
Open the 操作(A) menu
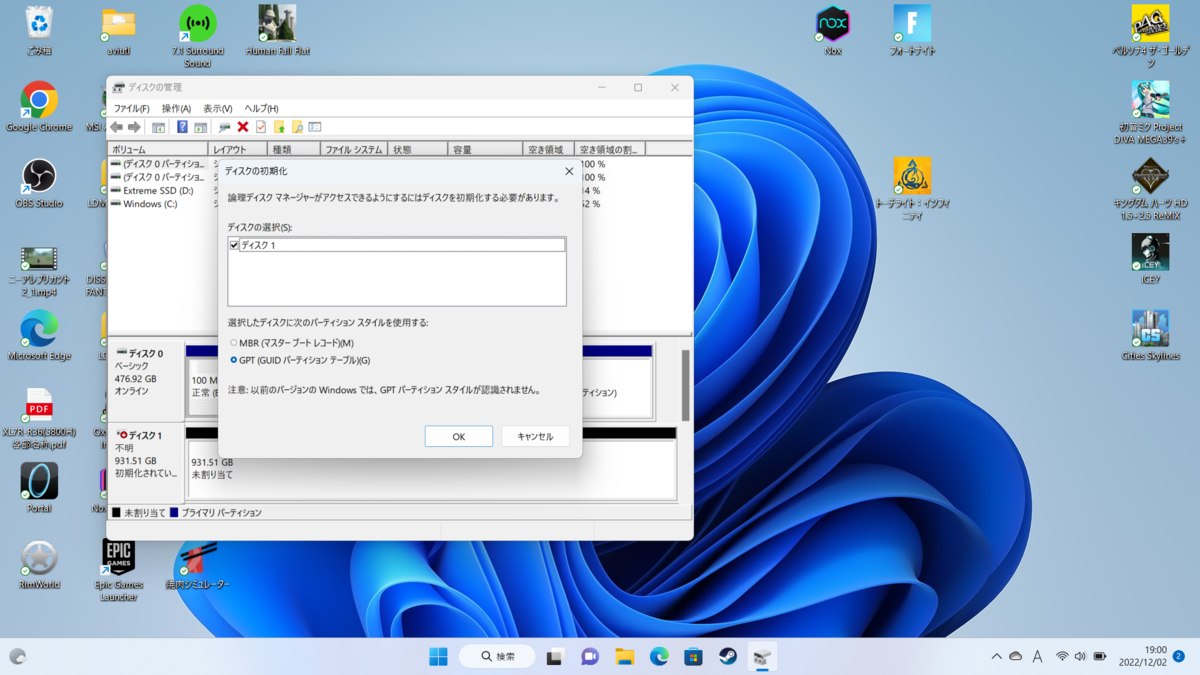(176, 108)
